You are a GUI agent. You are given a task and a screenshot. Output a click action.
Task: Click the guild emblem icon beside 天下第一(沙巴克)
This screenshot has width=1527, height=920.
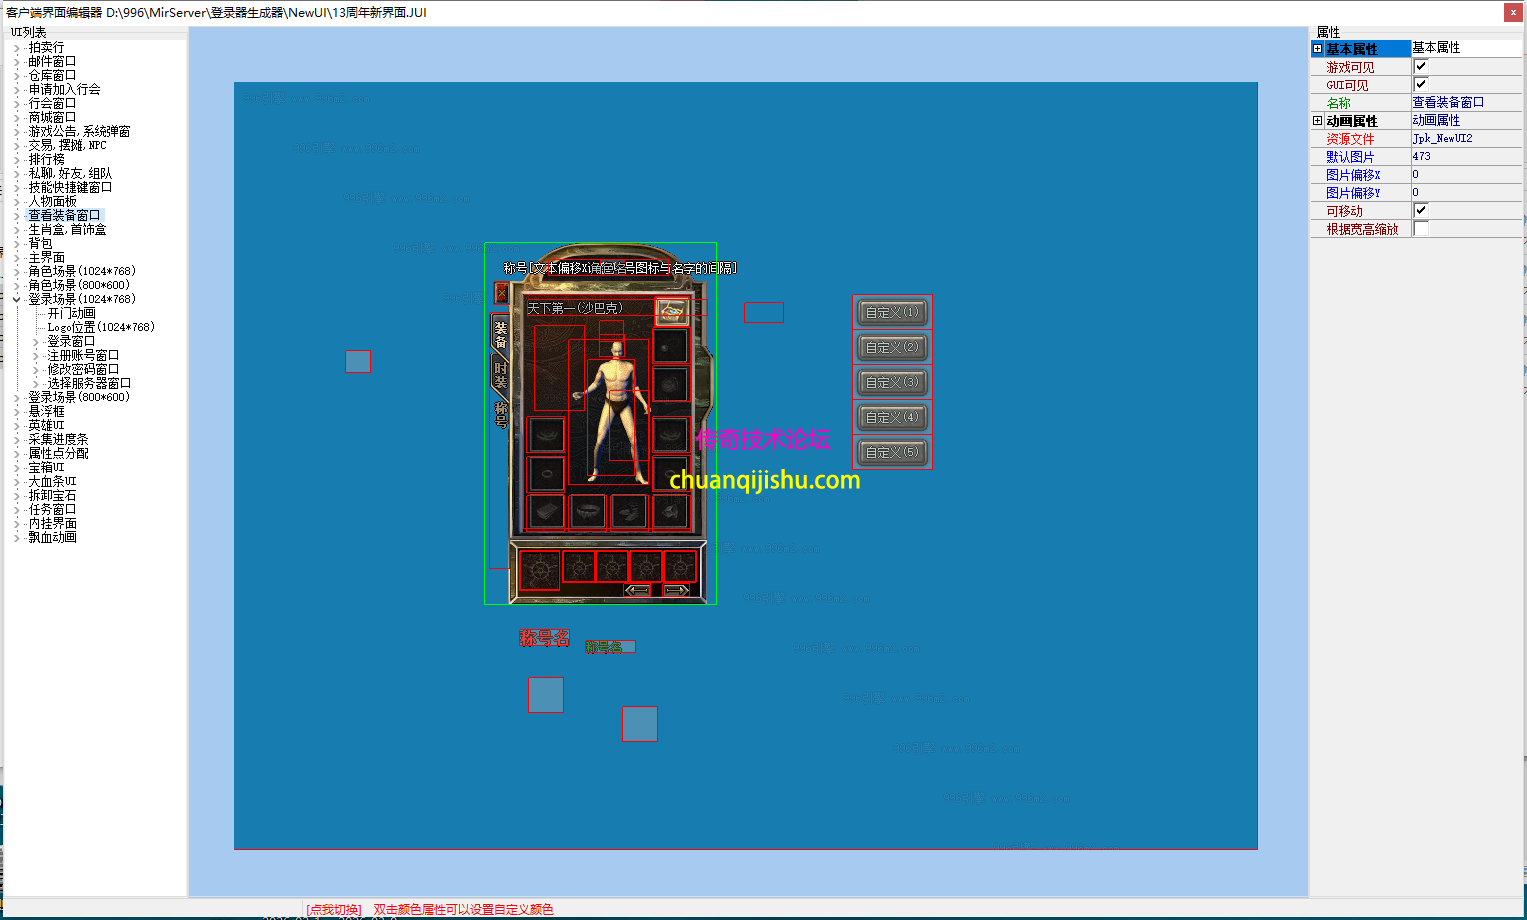tap(672, 312)
